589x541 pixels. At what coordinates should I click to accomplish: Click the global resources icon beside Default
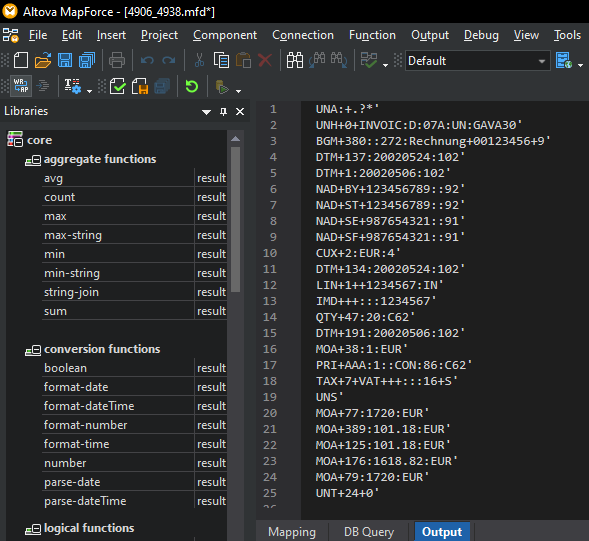click(x=564, y=60)
